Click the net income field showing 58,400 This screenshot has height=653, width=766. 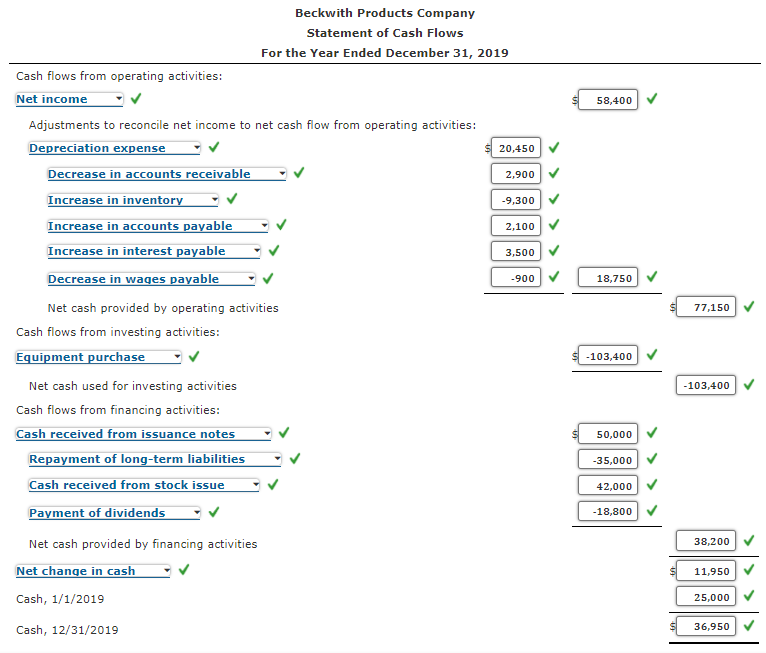[608, 100]
